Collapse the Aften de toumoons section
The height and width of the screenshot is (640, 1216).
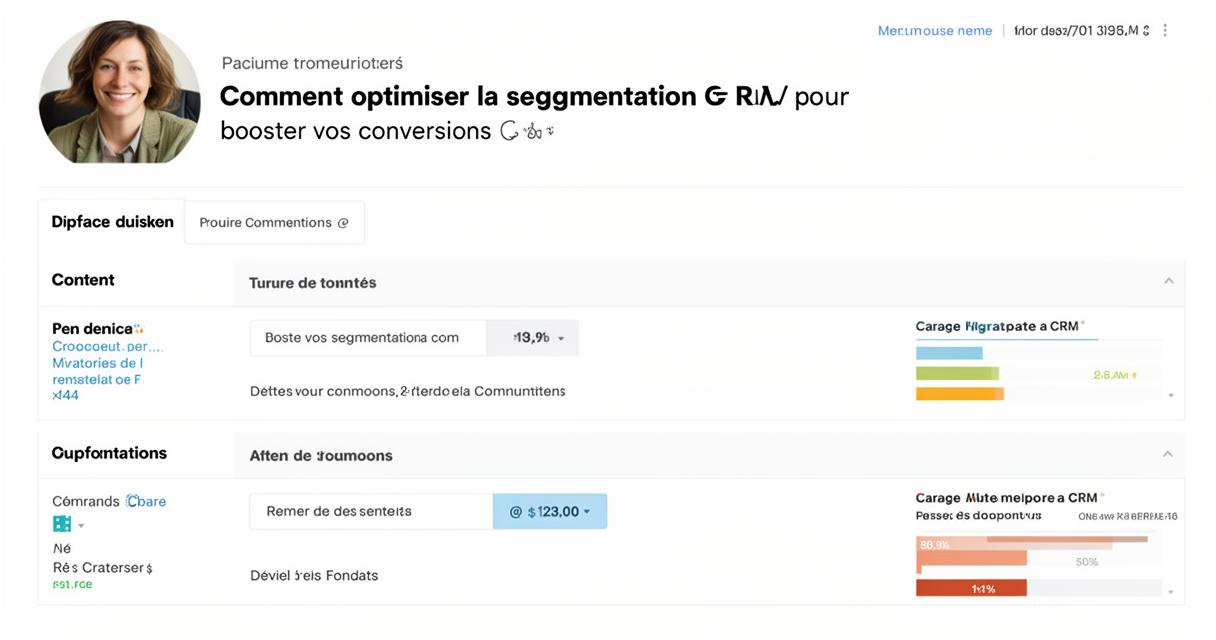tap(1168, 454)
